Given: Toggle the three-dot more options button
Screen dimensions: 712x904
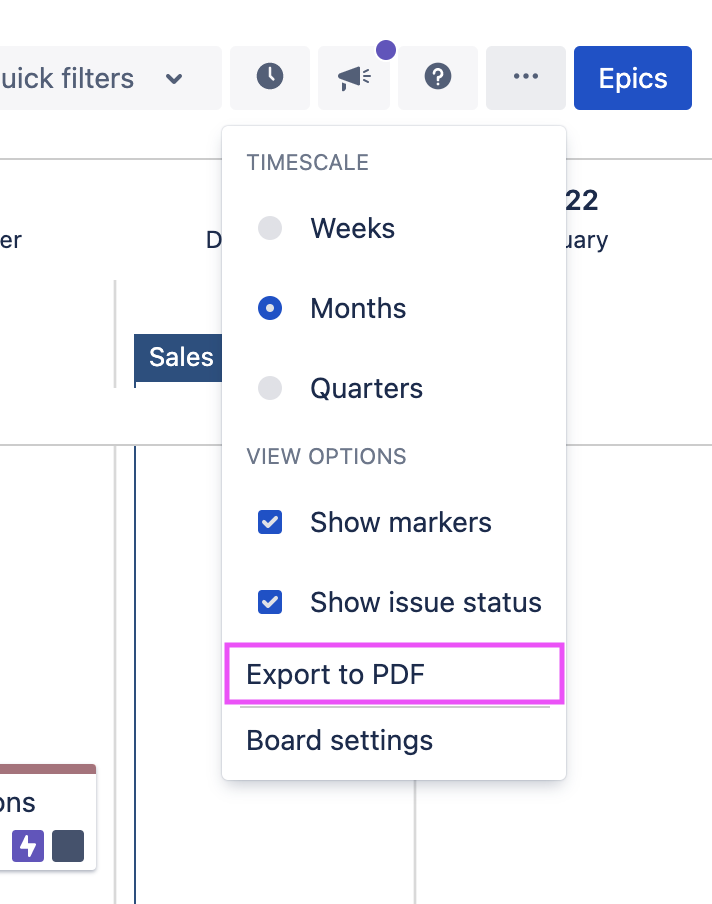Looking at the screenshot, I should coord(525,77).
